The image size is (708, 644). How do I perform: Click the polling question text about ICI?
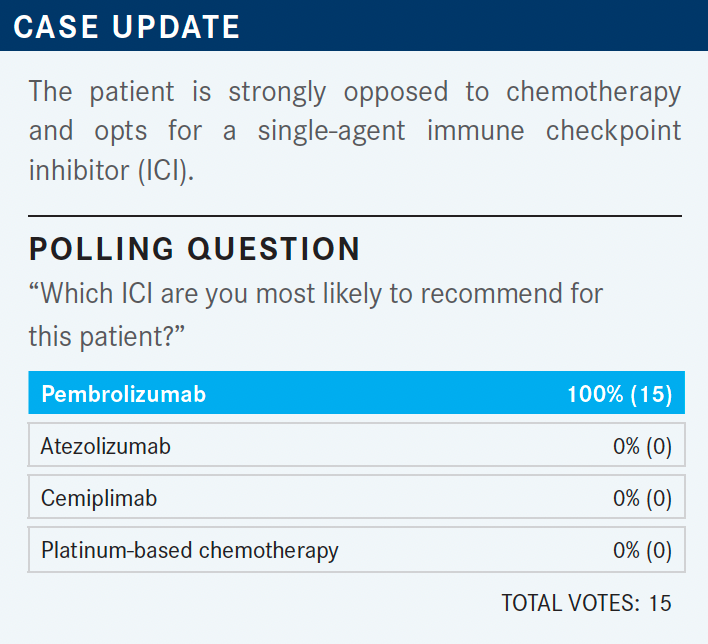pyautogui.click(x=316, y=315)
